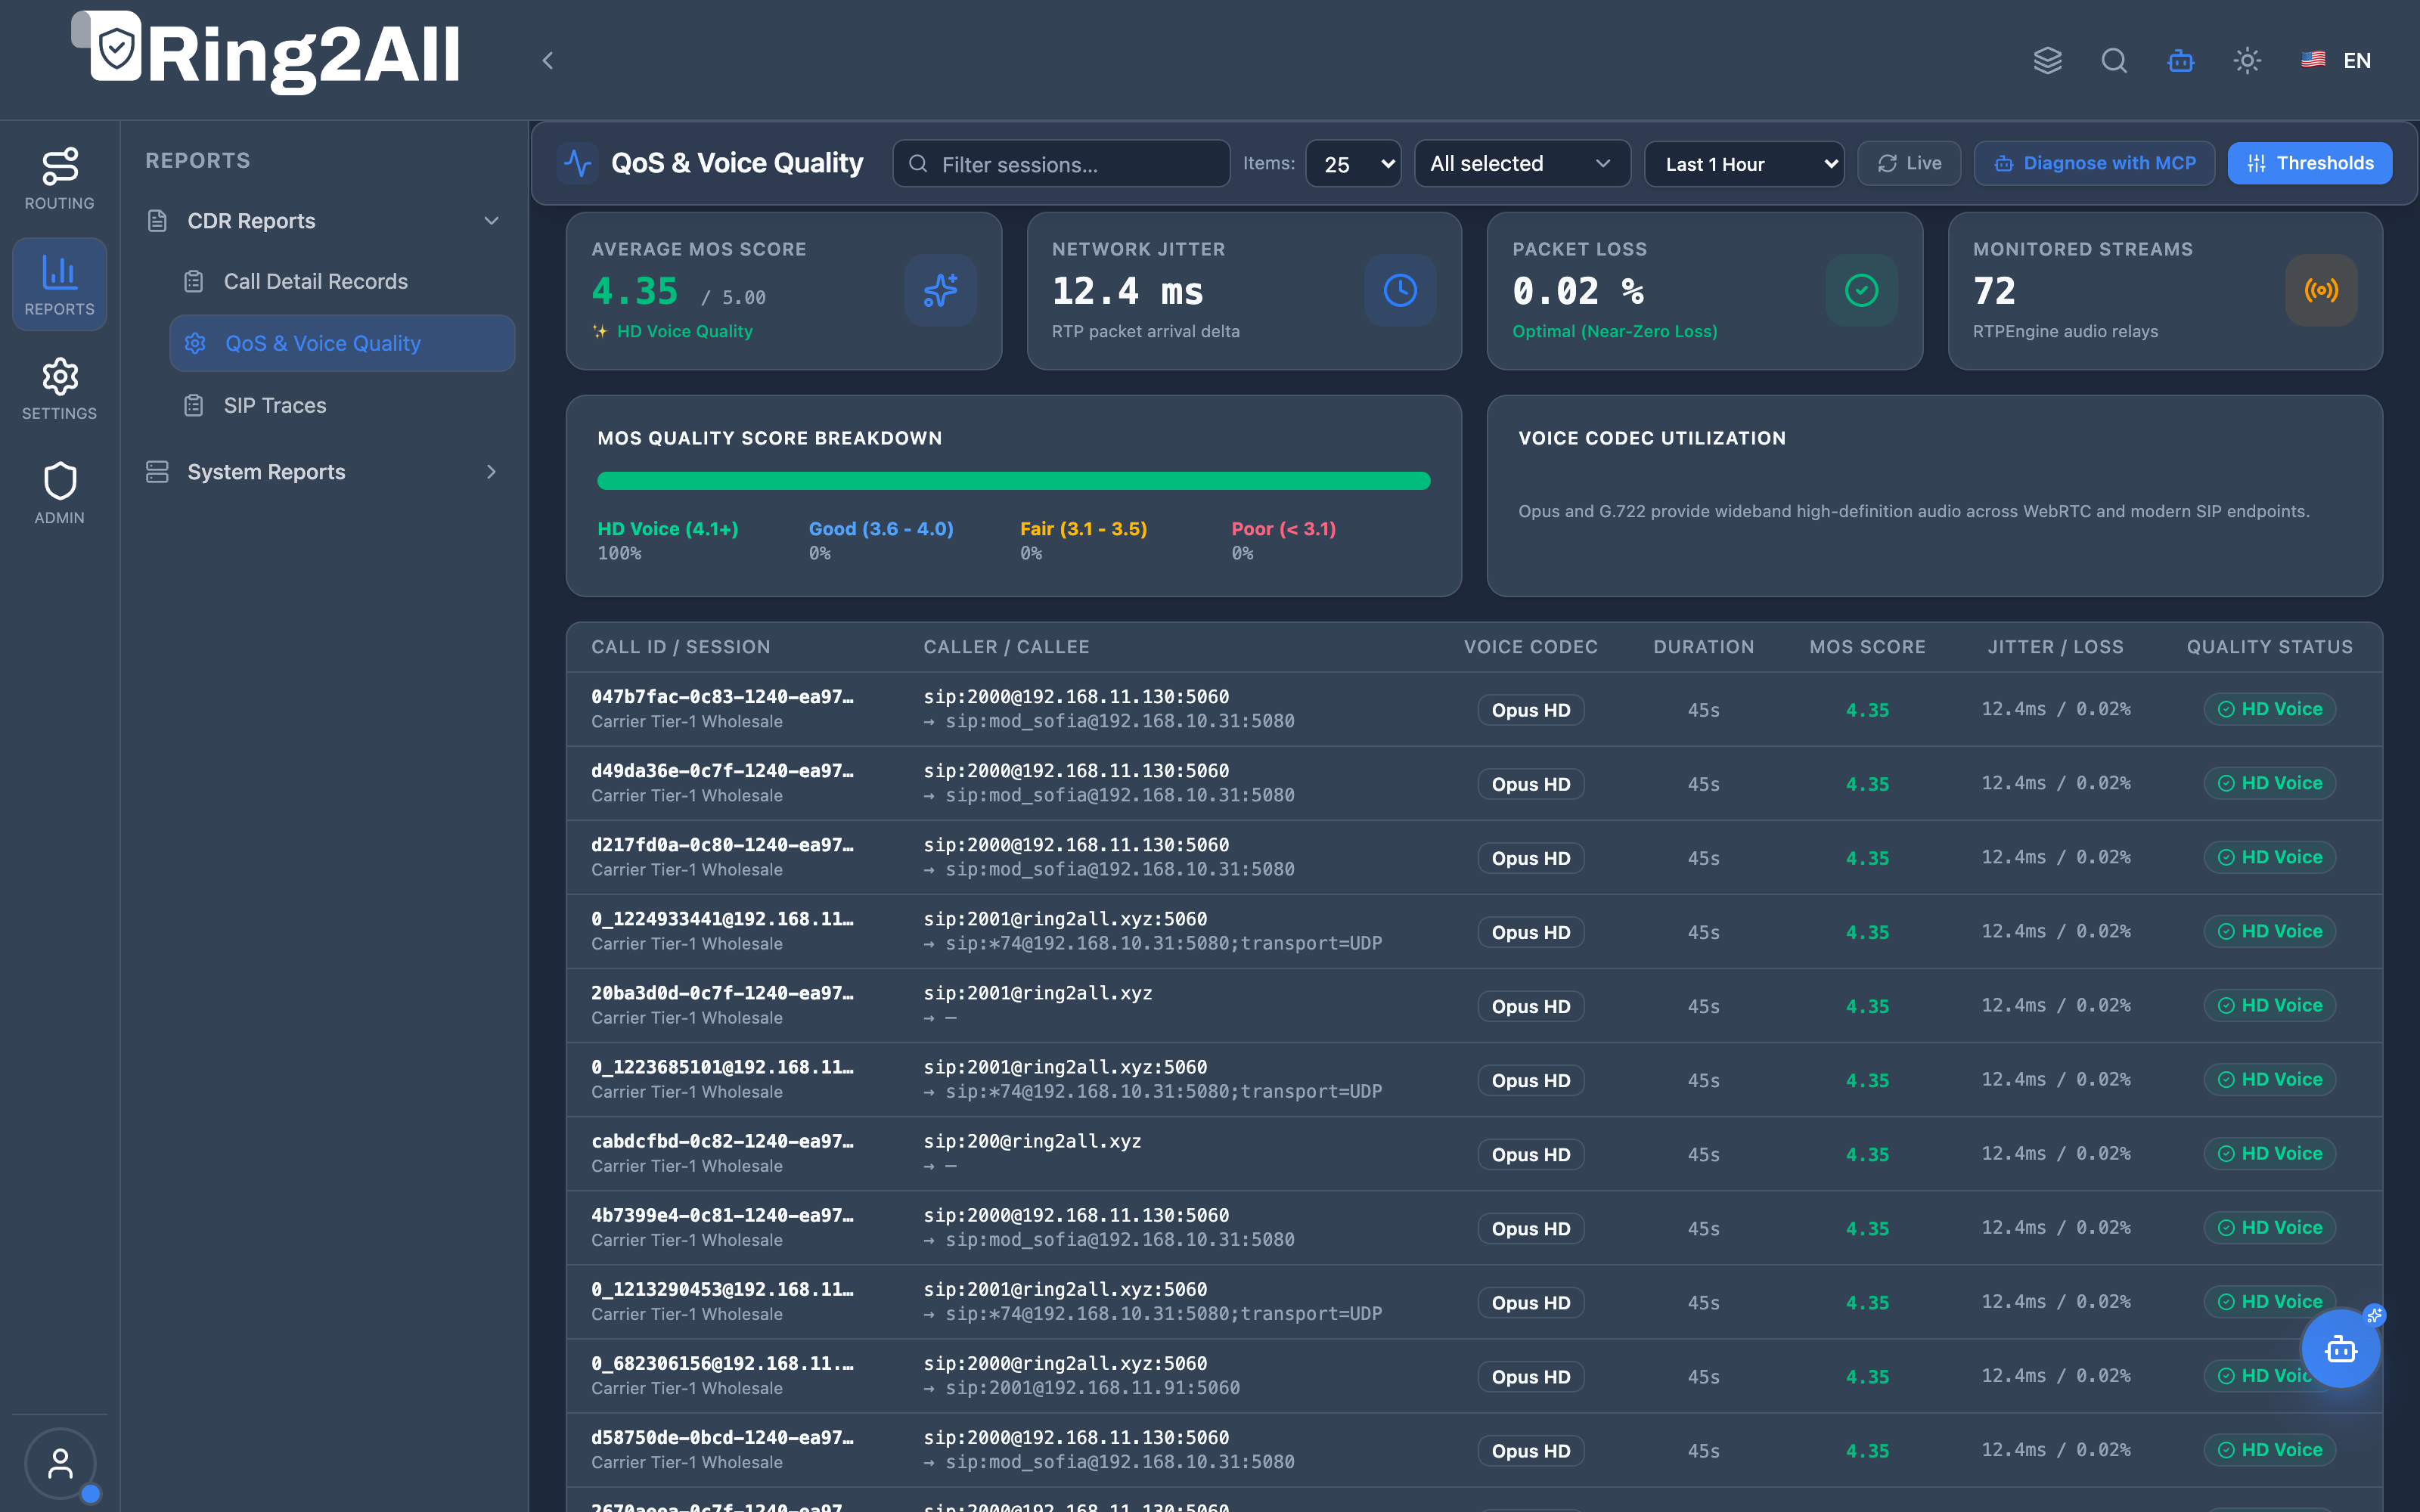Viewport: 2420px width, 1512px height.
Task: Open the AI bot icon in header
Action: [x=2180, y=60]
